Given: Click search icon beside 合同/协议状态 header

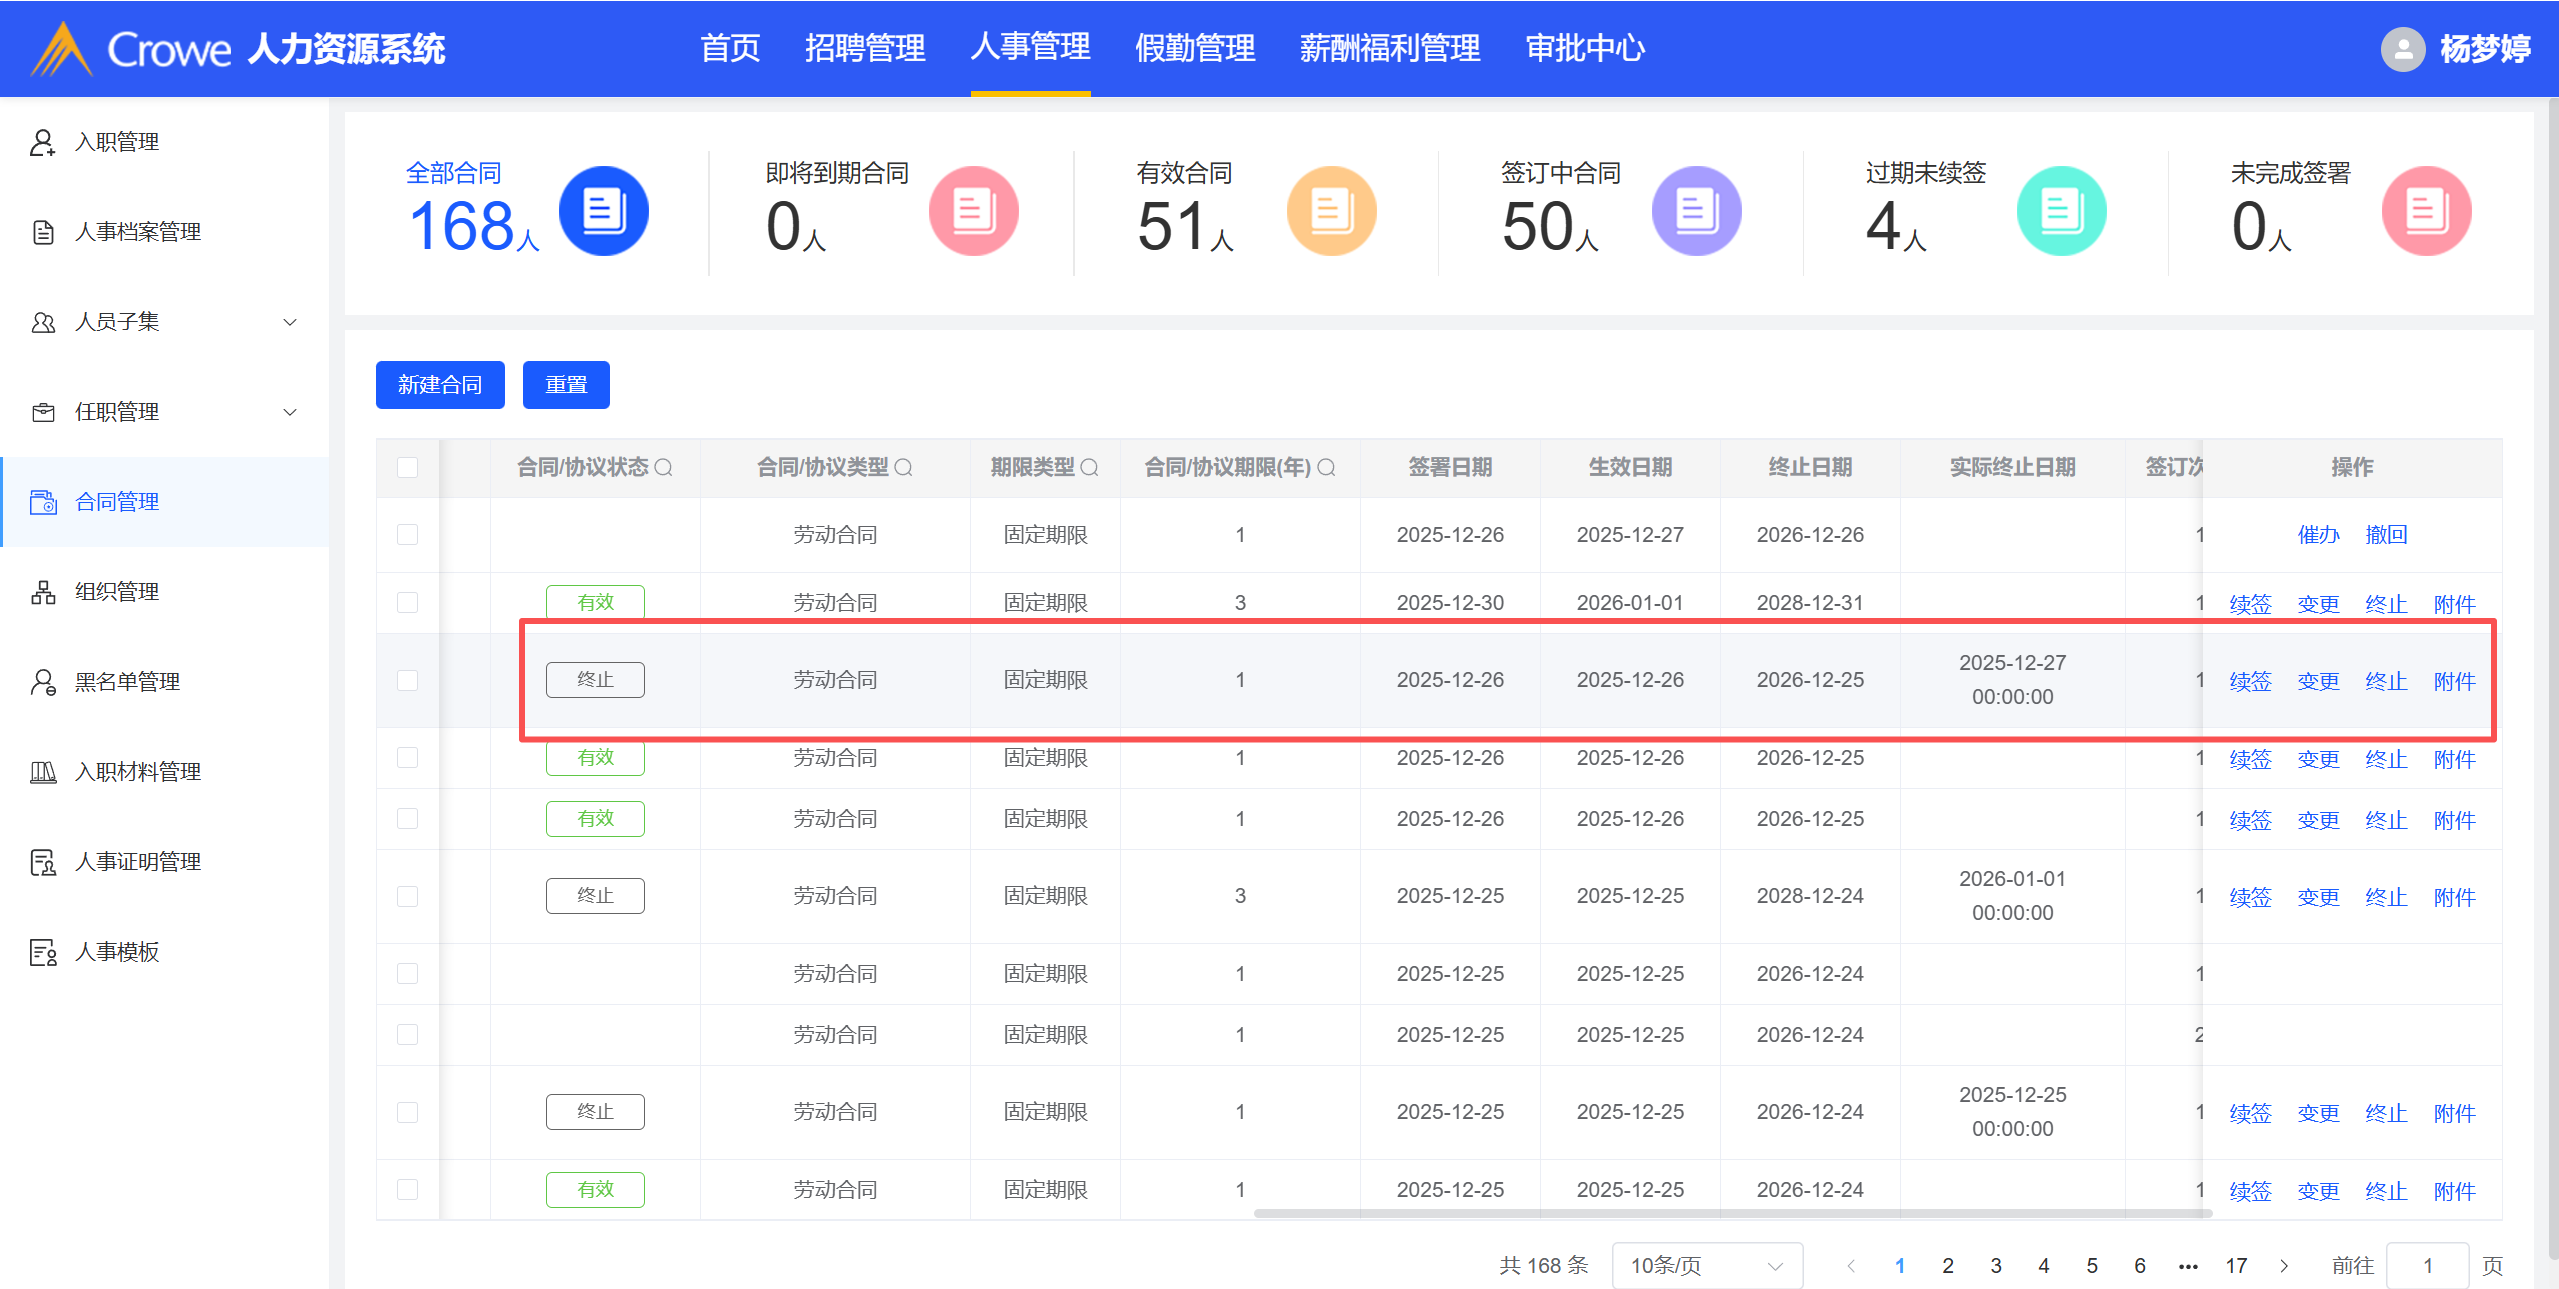Looking at the screenshot, I should (663, 468).
